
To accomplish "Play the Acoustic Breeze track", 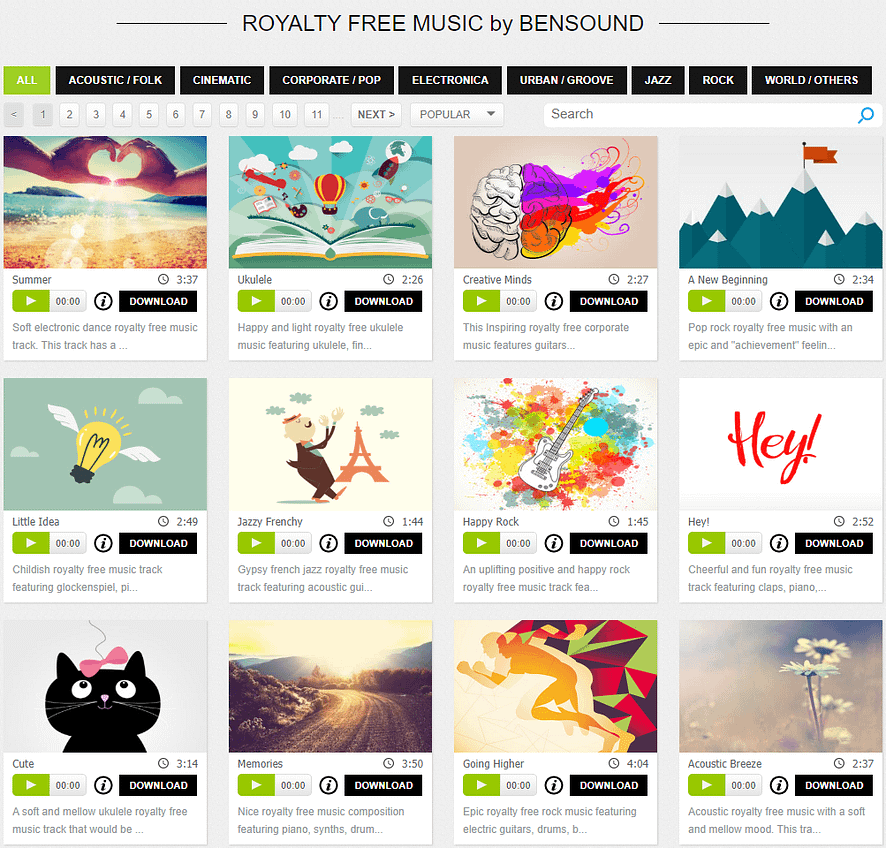I will click(706, 785).
